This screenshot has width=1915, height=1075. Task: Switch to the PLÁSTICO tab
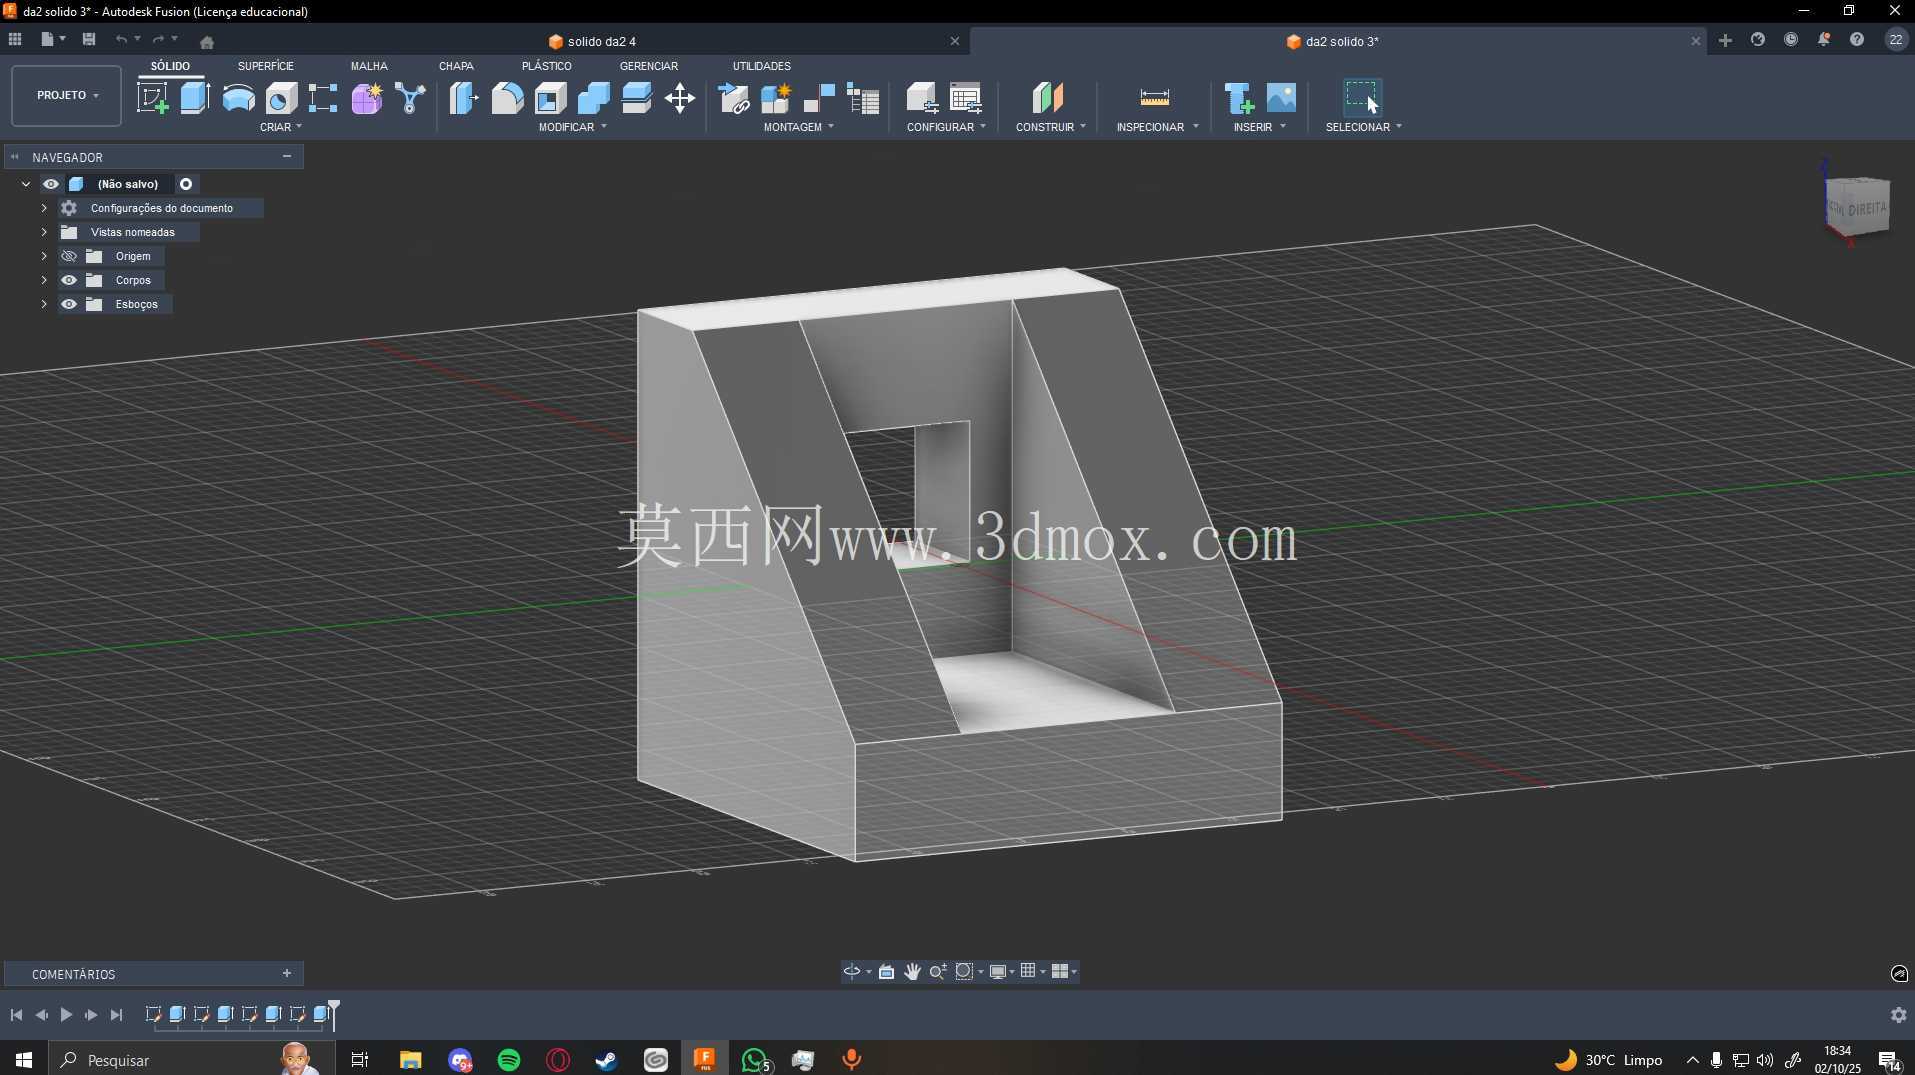pos(547,66)
